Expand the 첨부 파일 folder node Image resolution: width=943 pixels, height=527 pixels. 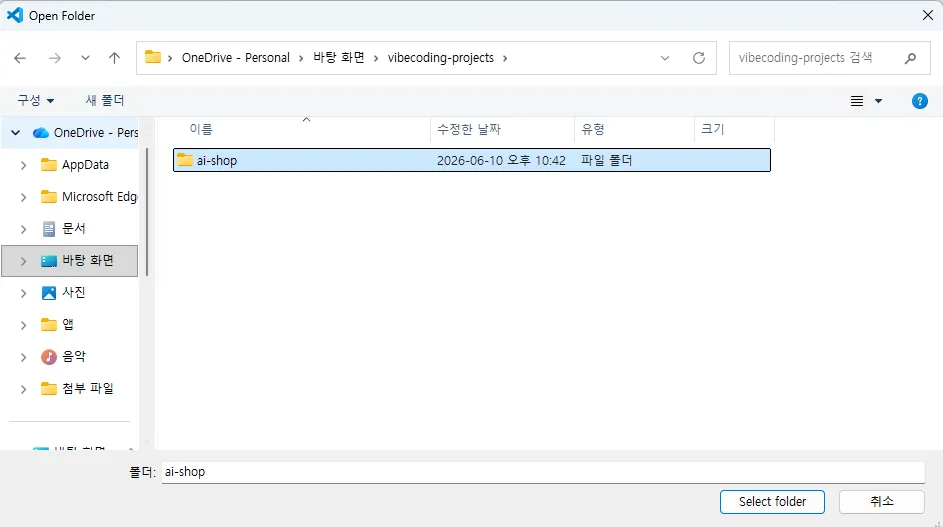(23, 389)
